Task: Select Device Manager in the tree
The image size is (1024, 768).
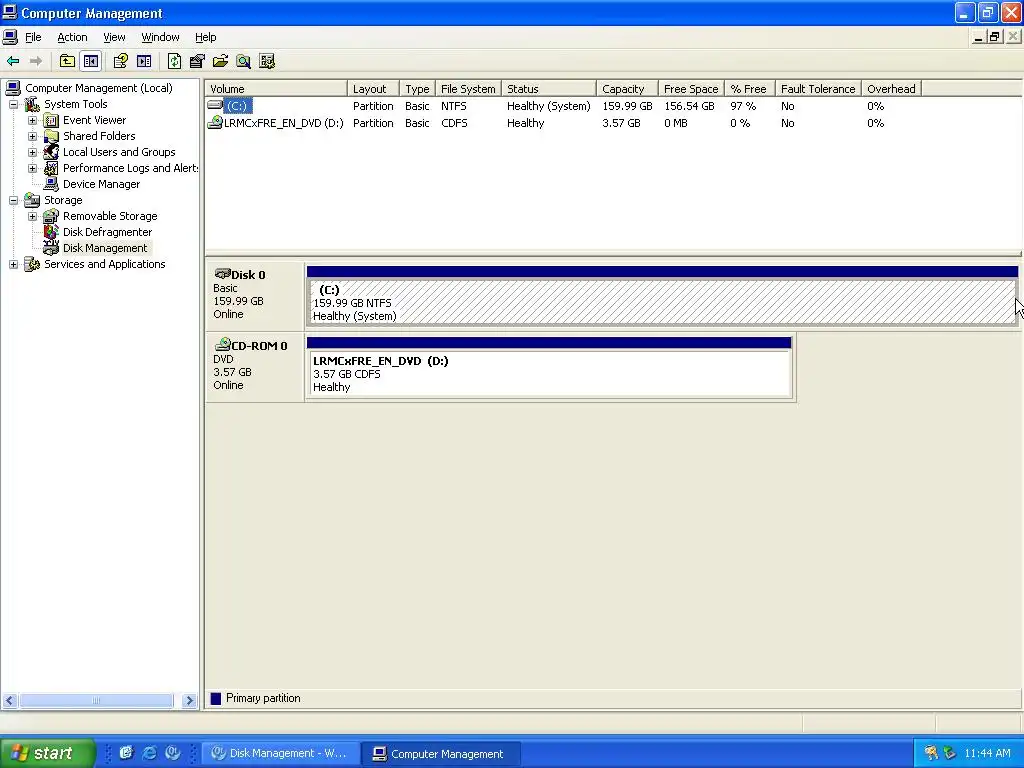Action: tap(101, 184)
